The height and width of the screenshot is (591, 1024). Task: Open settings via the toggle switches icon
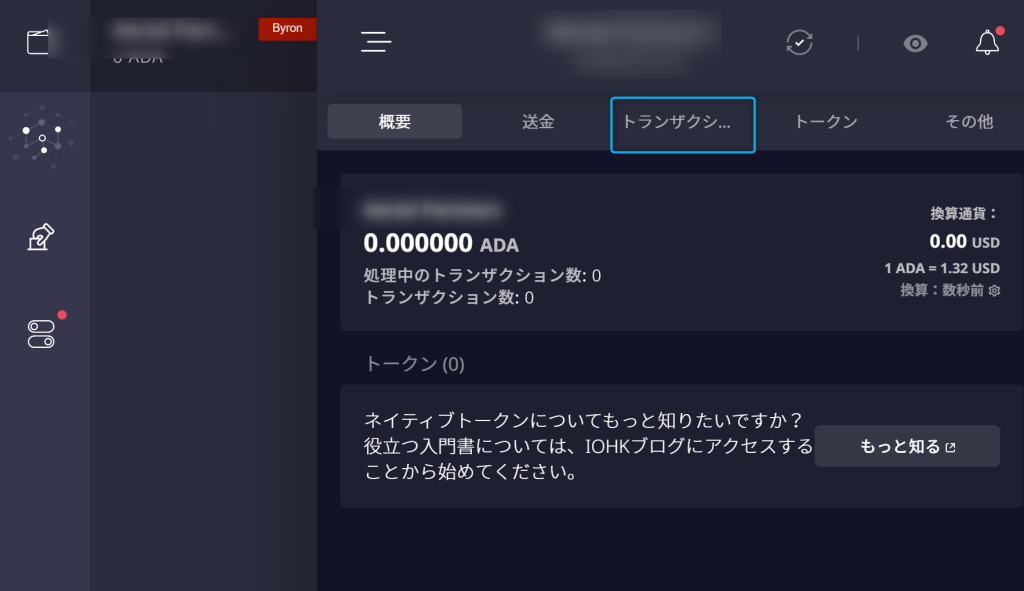(x=41, y=334)
